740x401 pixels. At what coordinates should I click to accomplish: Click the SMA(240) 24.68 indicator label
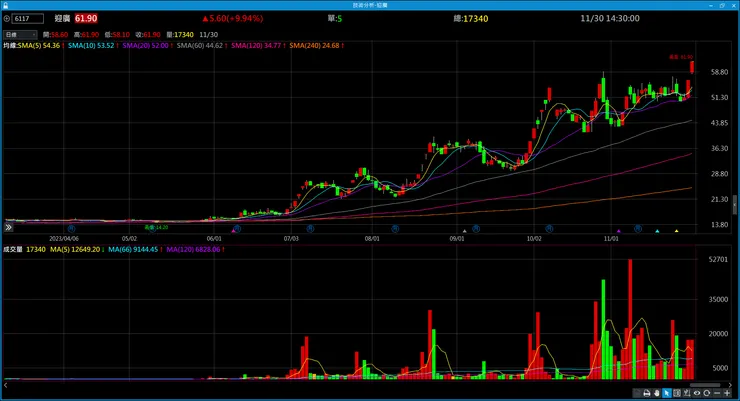tap(314, 46)
